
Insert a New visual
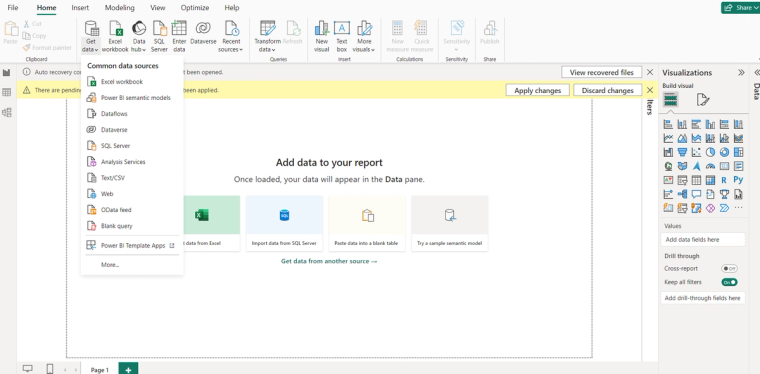point(321,36)
